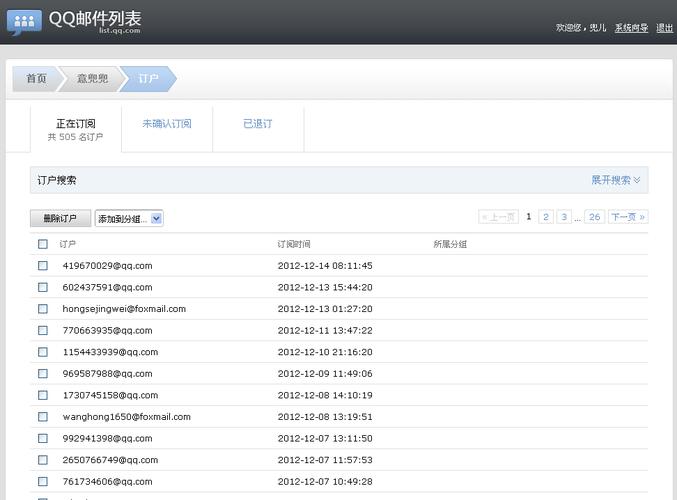Select the 订户 breadcrumb
This screenshot has height=500, width=677.
pyautogui.click(x=149, y=79)
